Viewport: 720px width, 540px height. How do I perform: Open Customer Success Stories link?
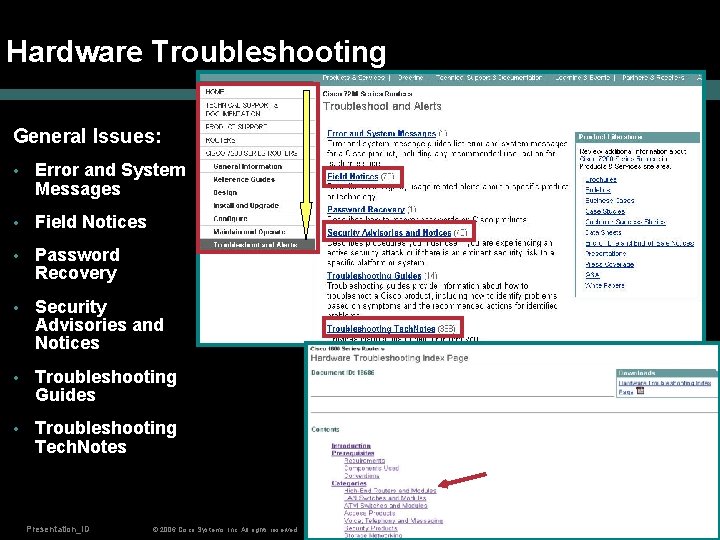[625, 222]
